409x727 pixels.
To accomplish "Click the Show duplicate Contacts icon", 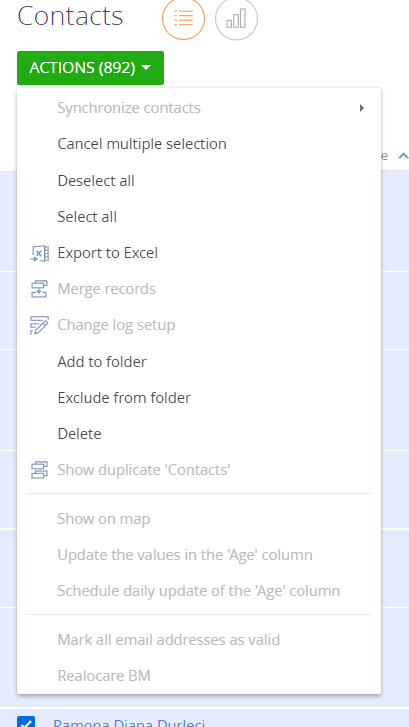I will tap(39, 470).
